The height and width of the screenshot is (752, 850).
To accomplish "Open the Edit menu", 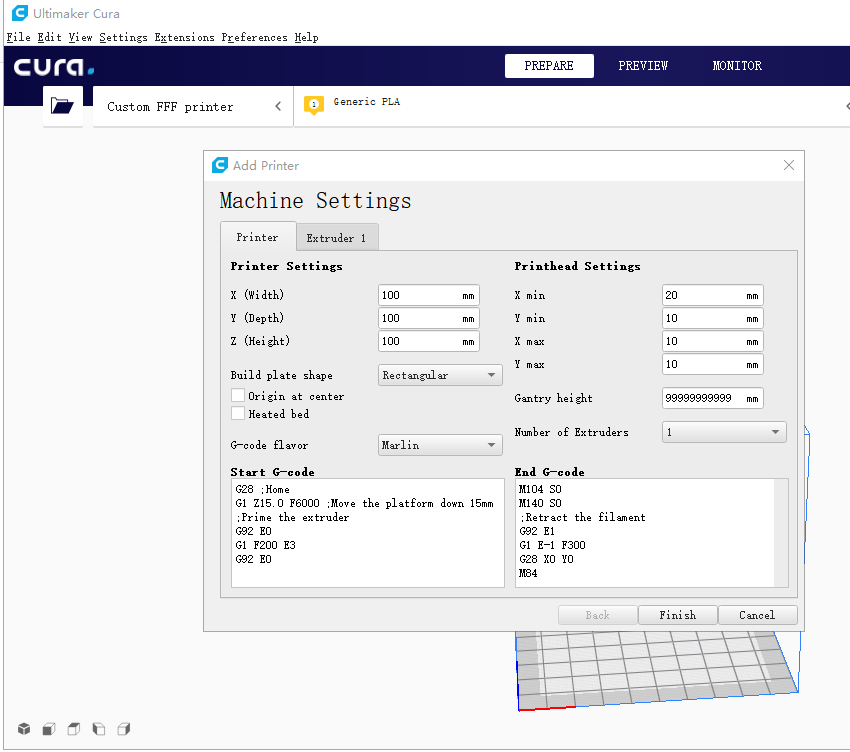I will pos(49,37).
